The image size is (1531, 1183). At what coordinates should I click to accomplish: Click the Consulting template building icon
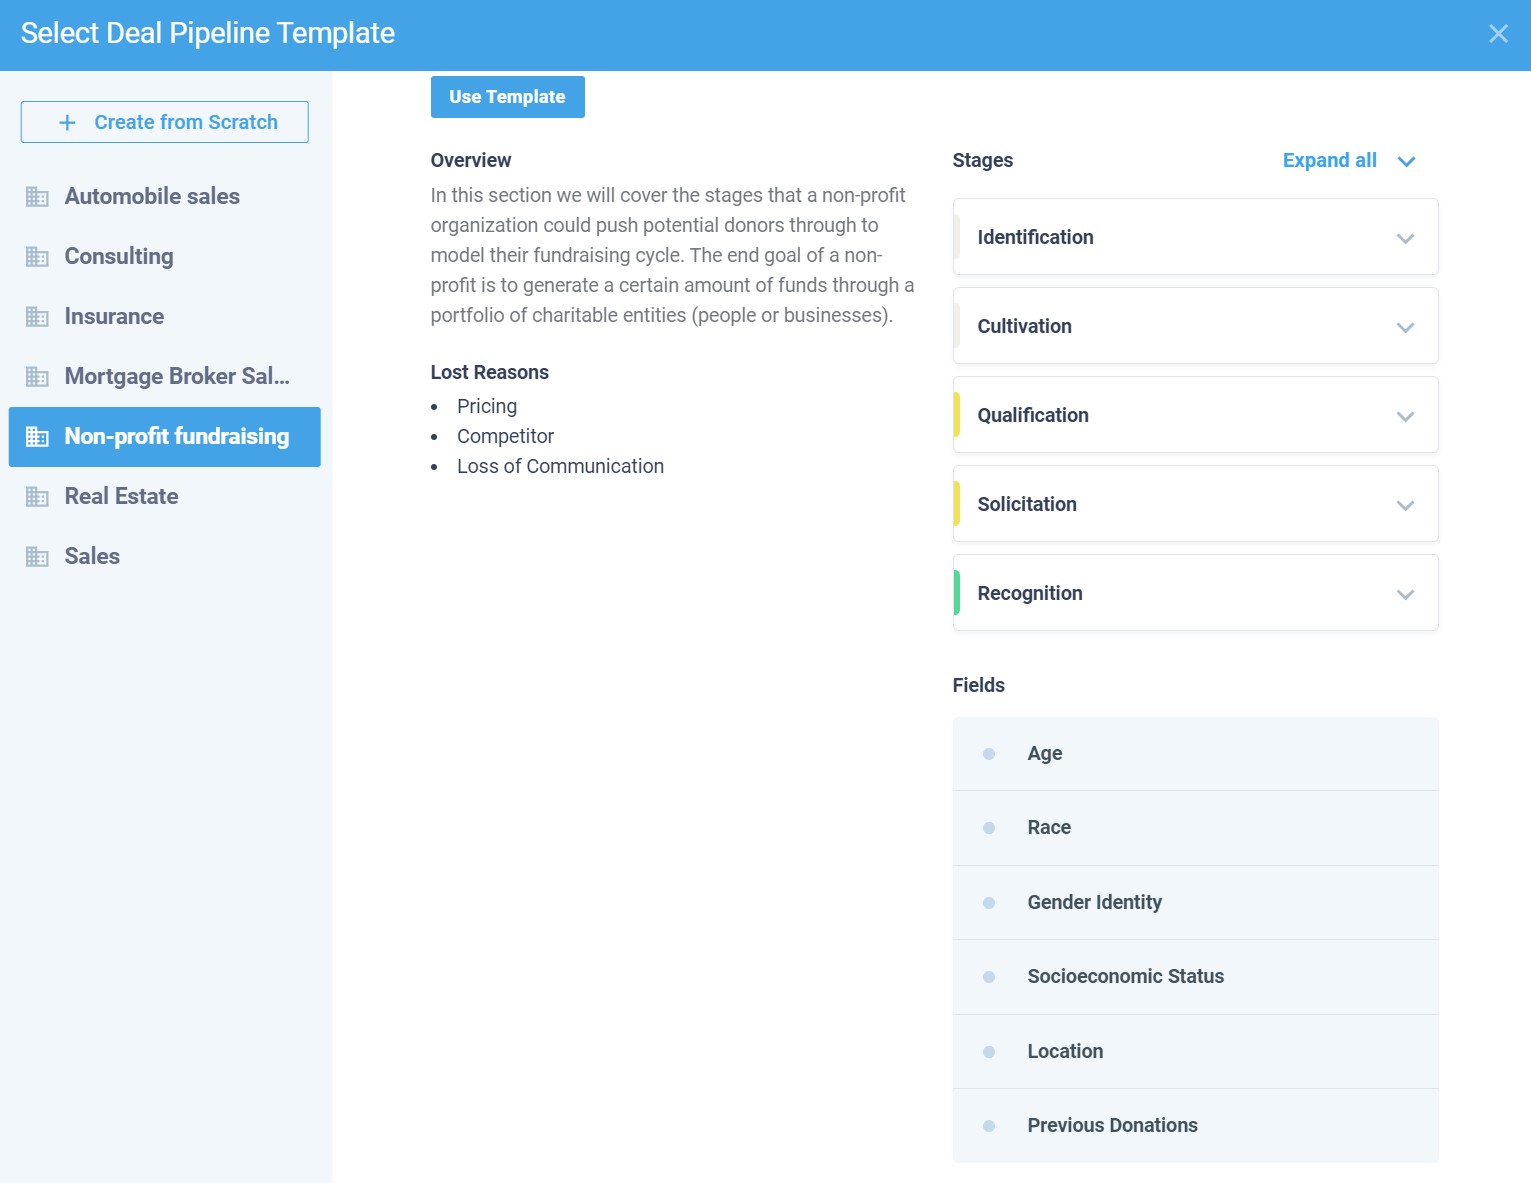(x=37, y=257)
